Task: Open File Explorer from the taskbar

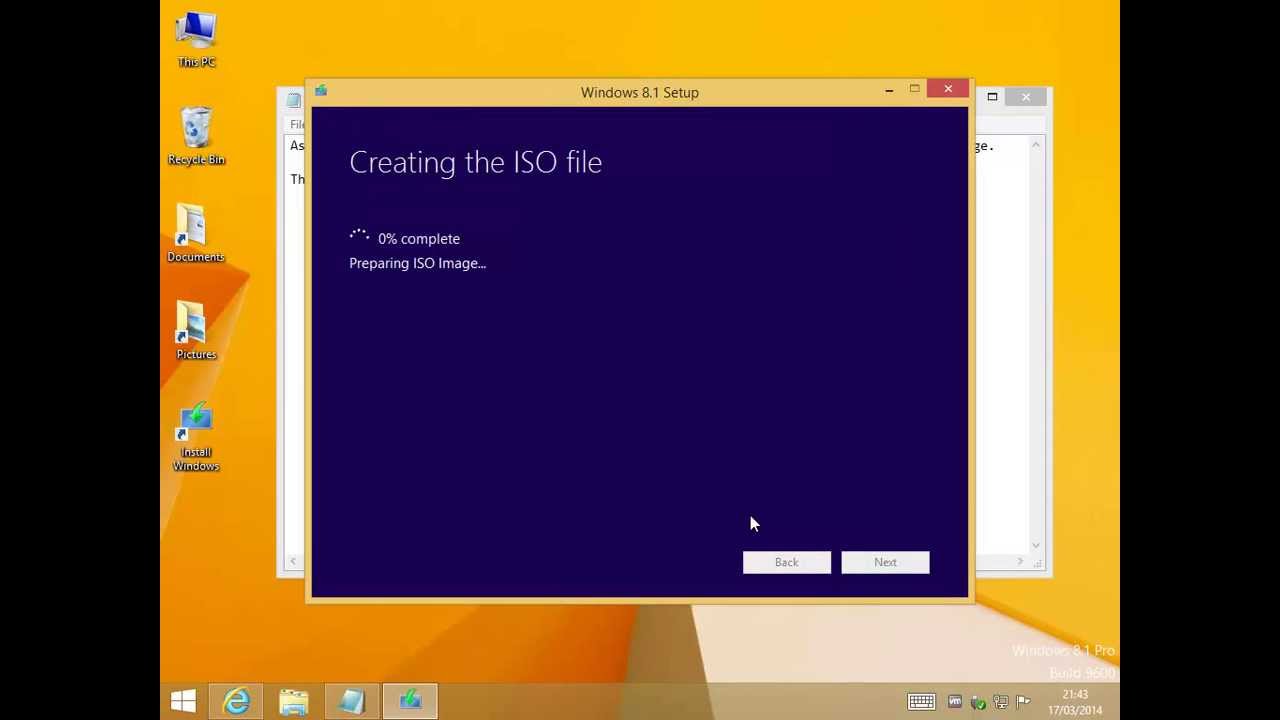Action: 294,701
